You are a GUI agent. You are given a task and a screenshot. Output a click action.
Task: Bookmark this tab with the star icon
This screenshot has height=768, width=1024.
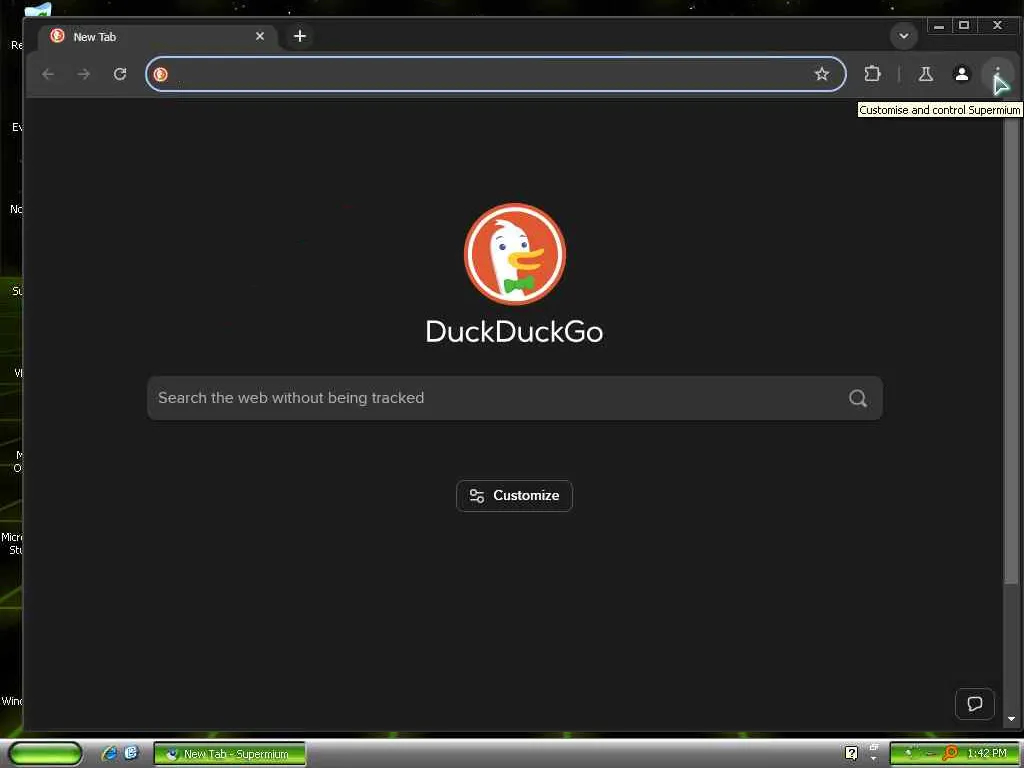822,74
